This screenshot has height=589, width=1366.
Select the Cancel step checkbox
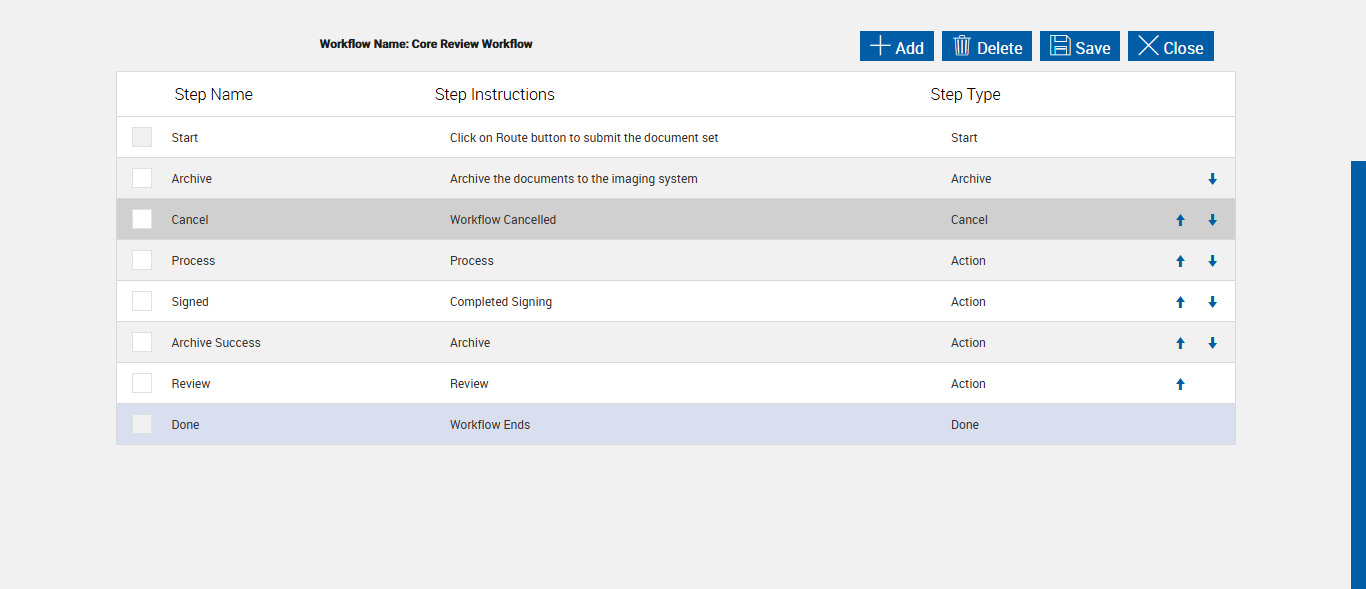[x=142, y=219]
